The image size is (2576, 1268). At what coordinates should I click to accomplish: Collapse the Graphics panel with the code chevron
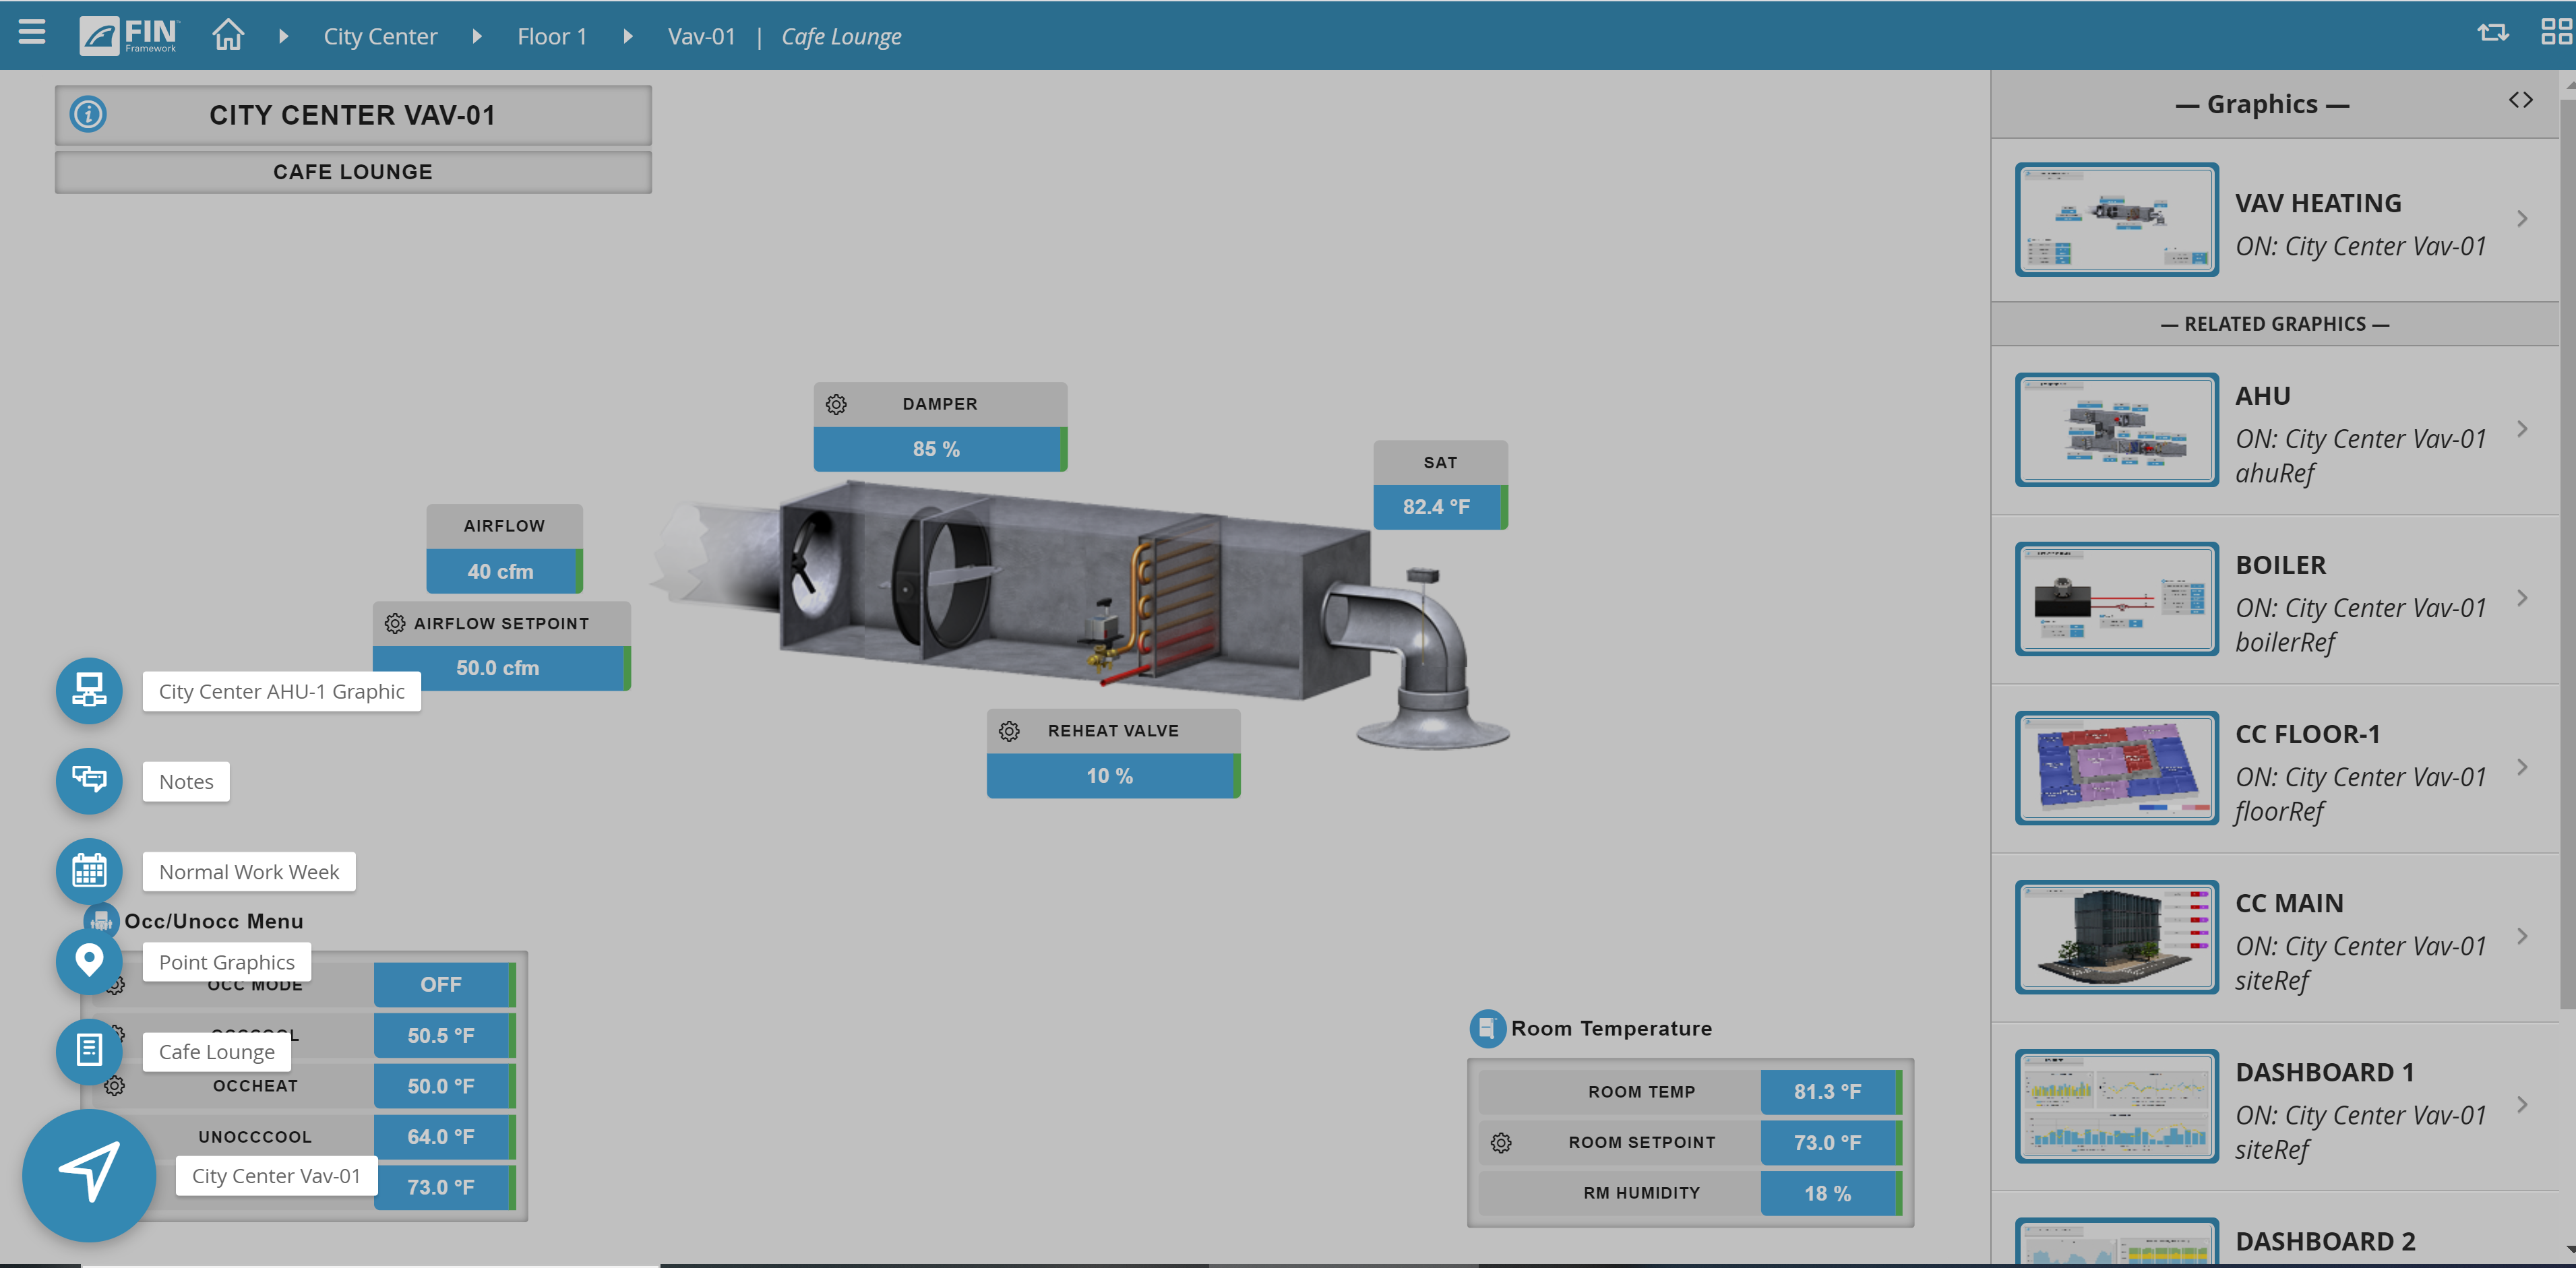point(2521,99)
